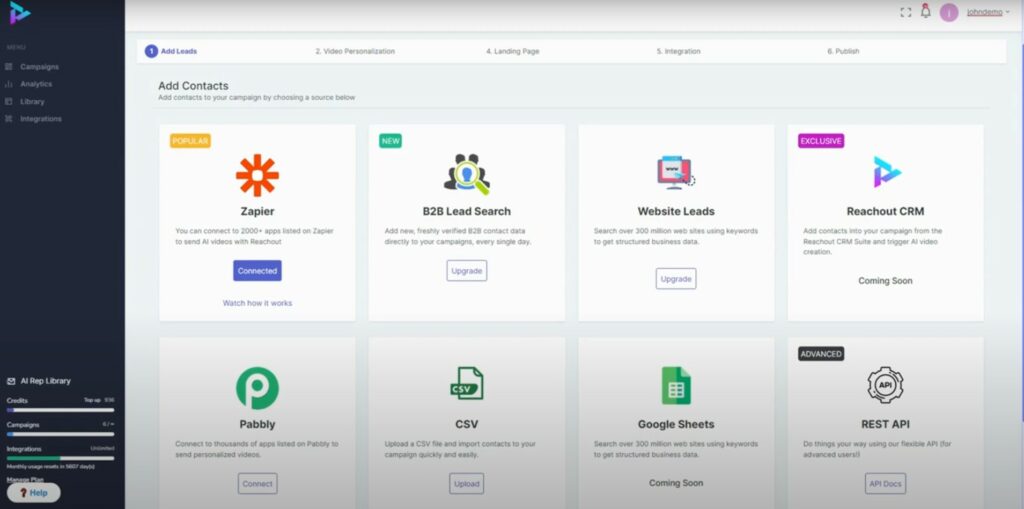Click the Monthly usage resets text
This screenshot has height=509, width=1024.
tap(51, 467)
